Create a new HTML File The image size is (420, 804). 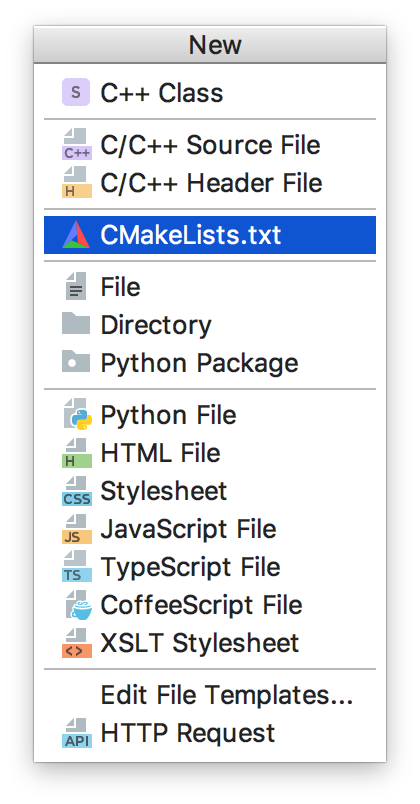[x=210, y=452]
